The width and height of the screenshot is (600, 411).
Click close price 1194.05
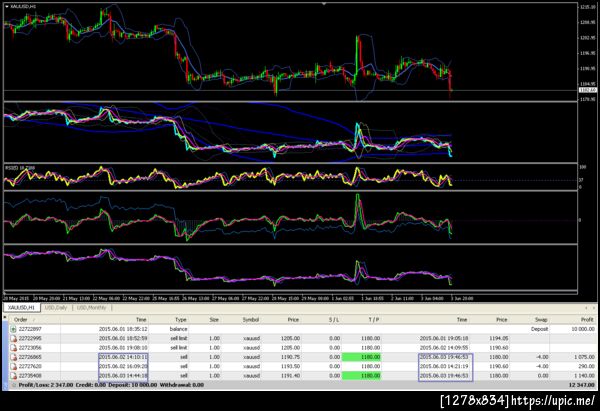(x=499, y=338)
